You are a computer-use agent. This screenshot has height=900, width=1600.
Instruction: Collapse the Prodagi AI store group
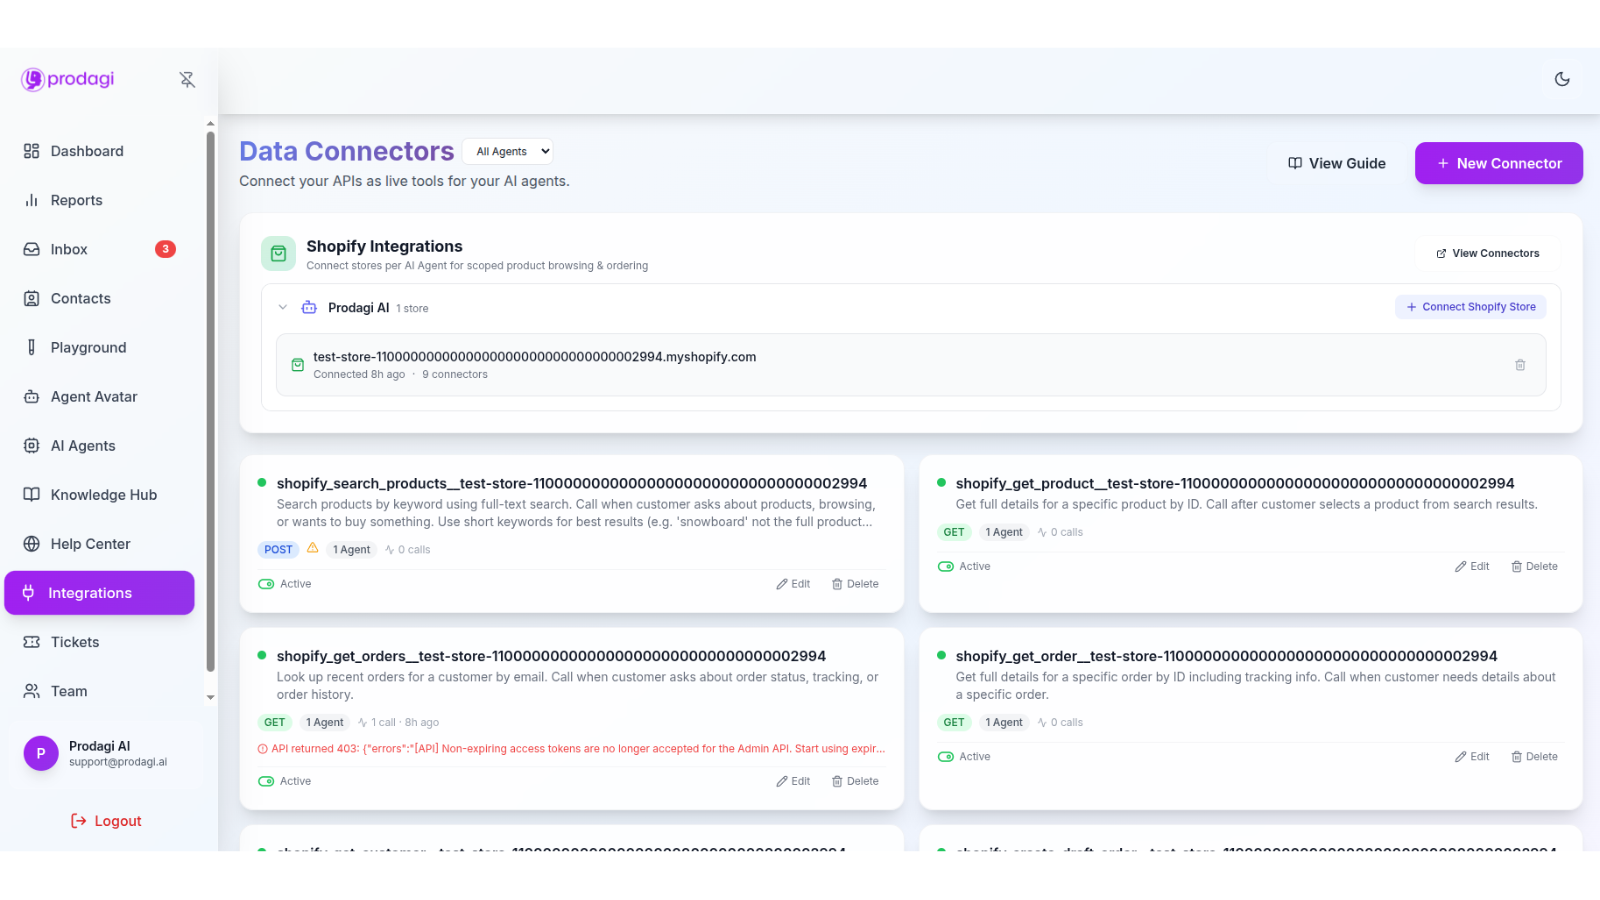[x=283, y=308]
